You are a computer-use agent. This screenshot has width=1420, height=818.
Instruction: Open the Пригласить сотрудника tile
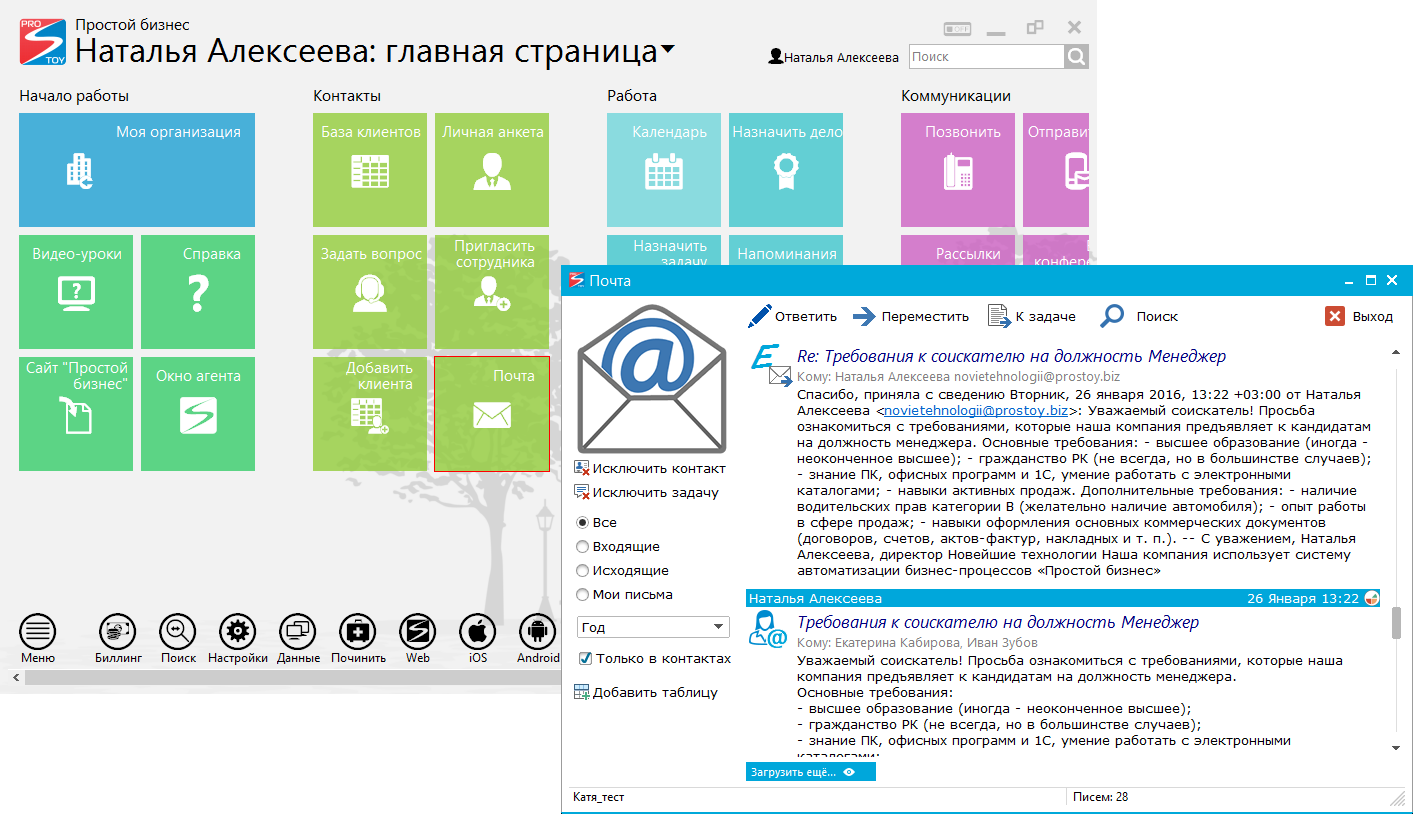(492, 292)
